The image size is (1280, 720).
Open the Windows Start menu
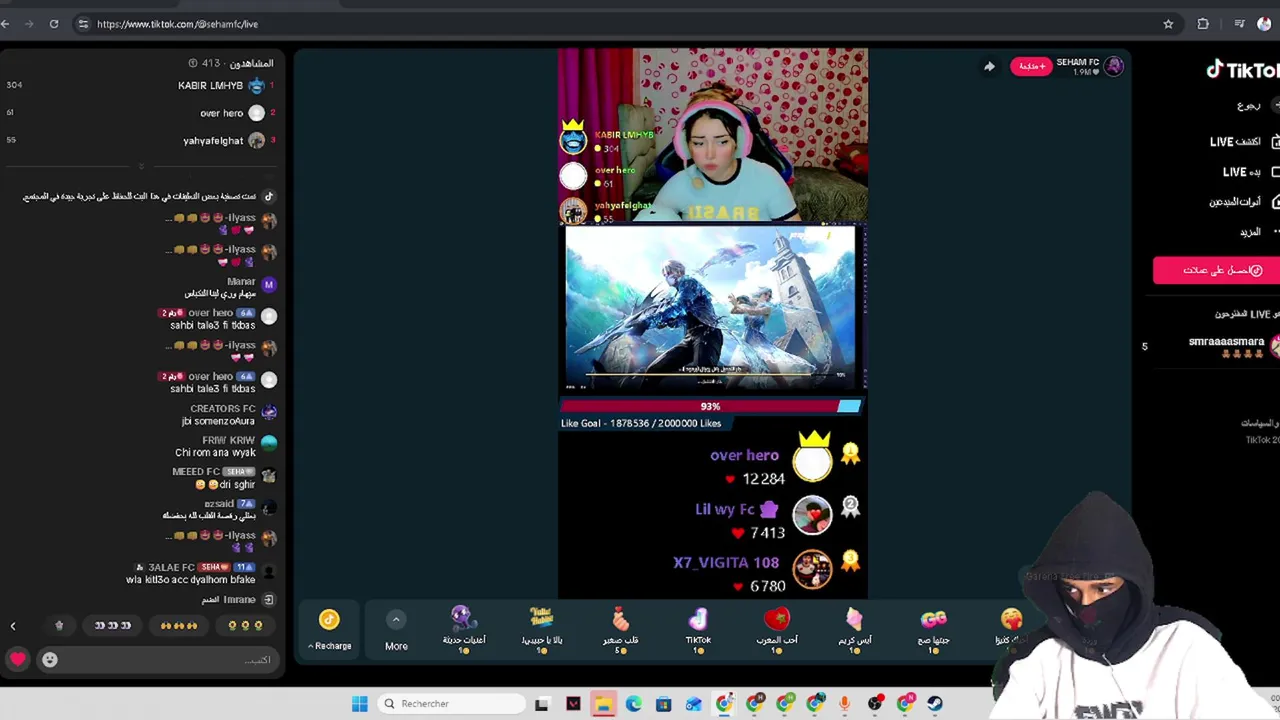coord(360,703)
